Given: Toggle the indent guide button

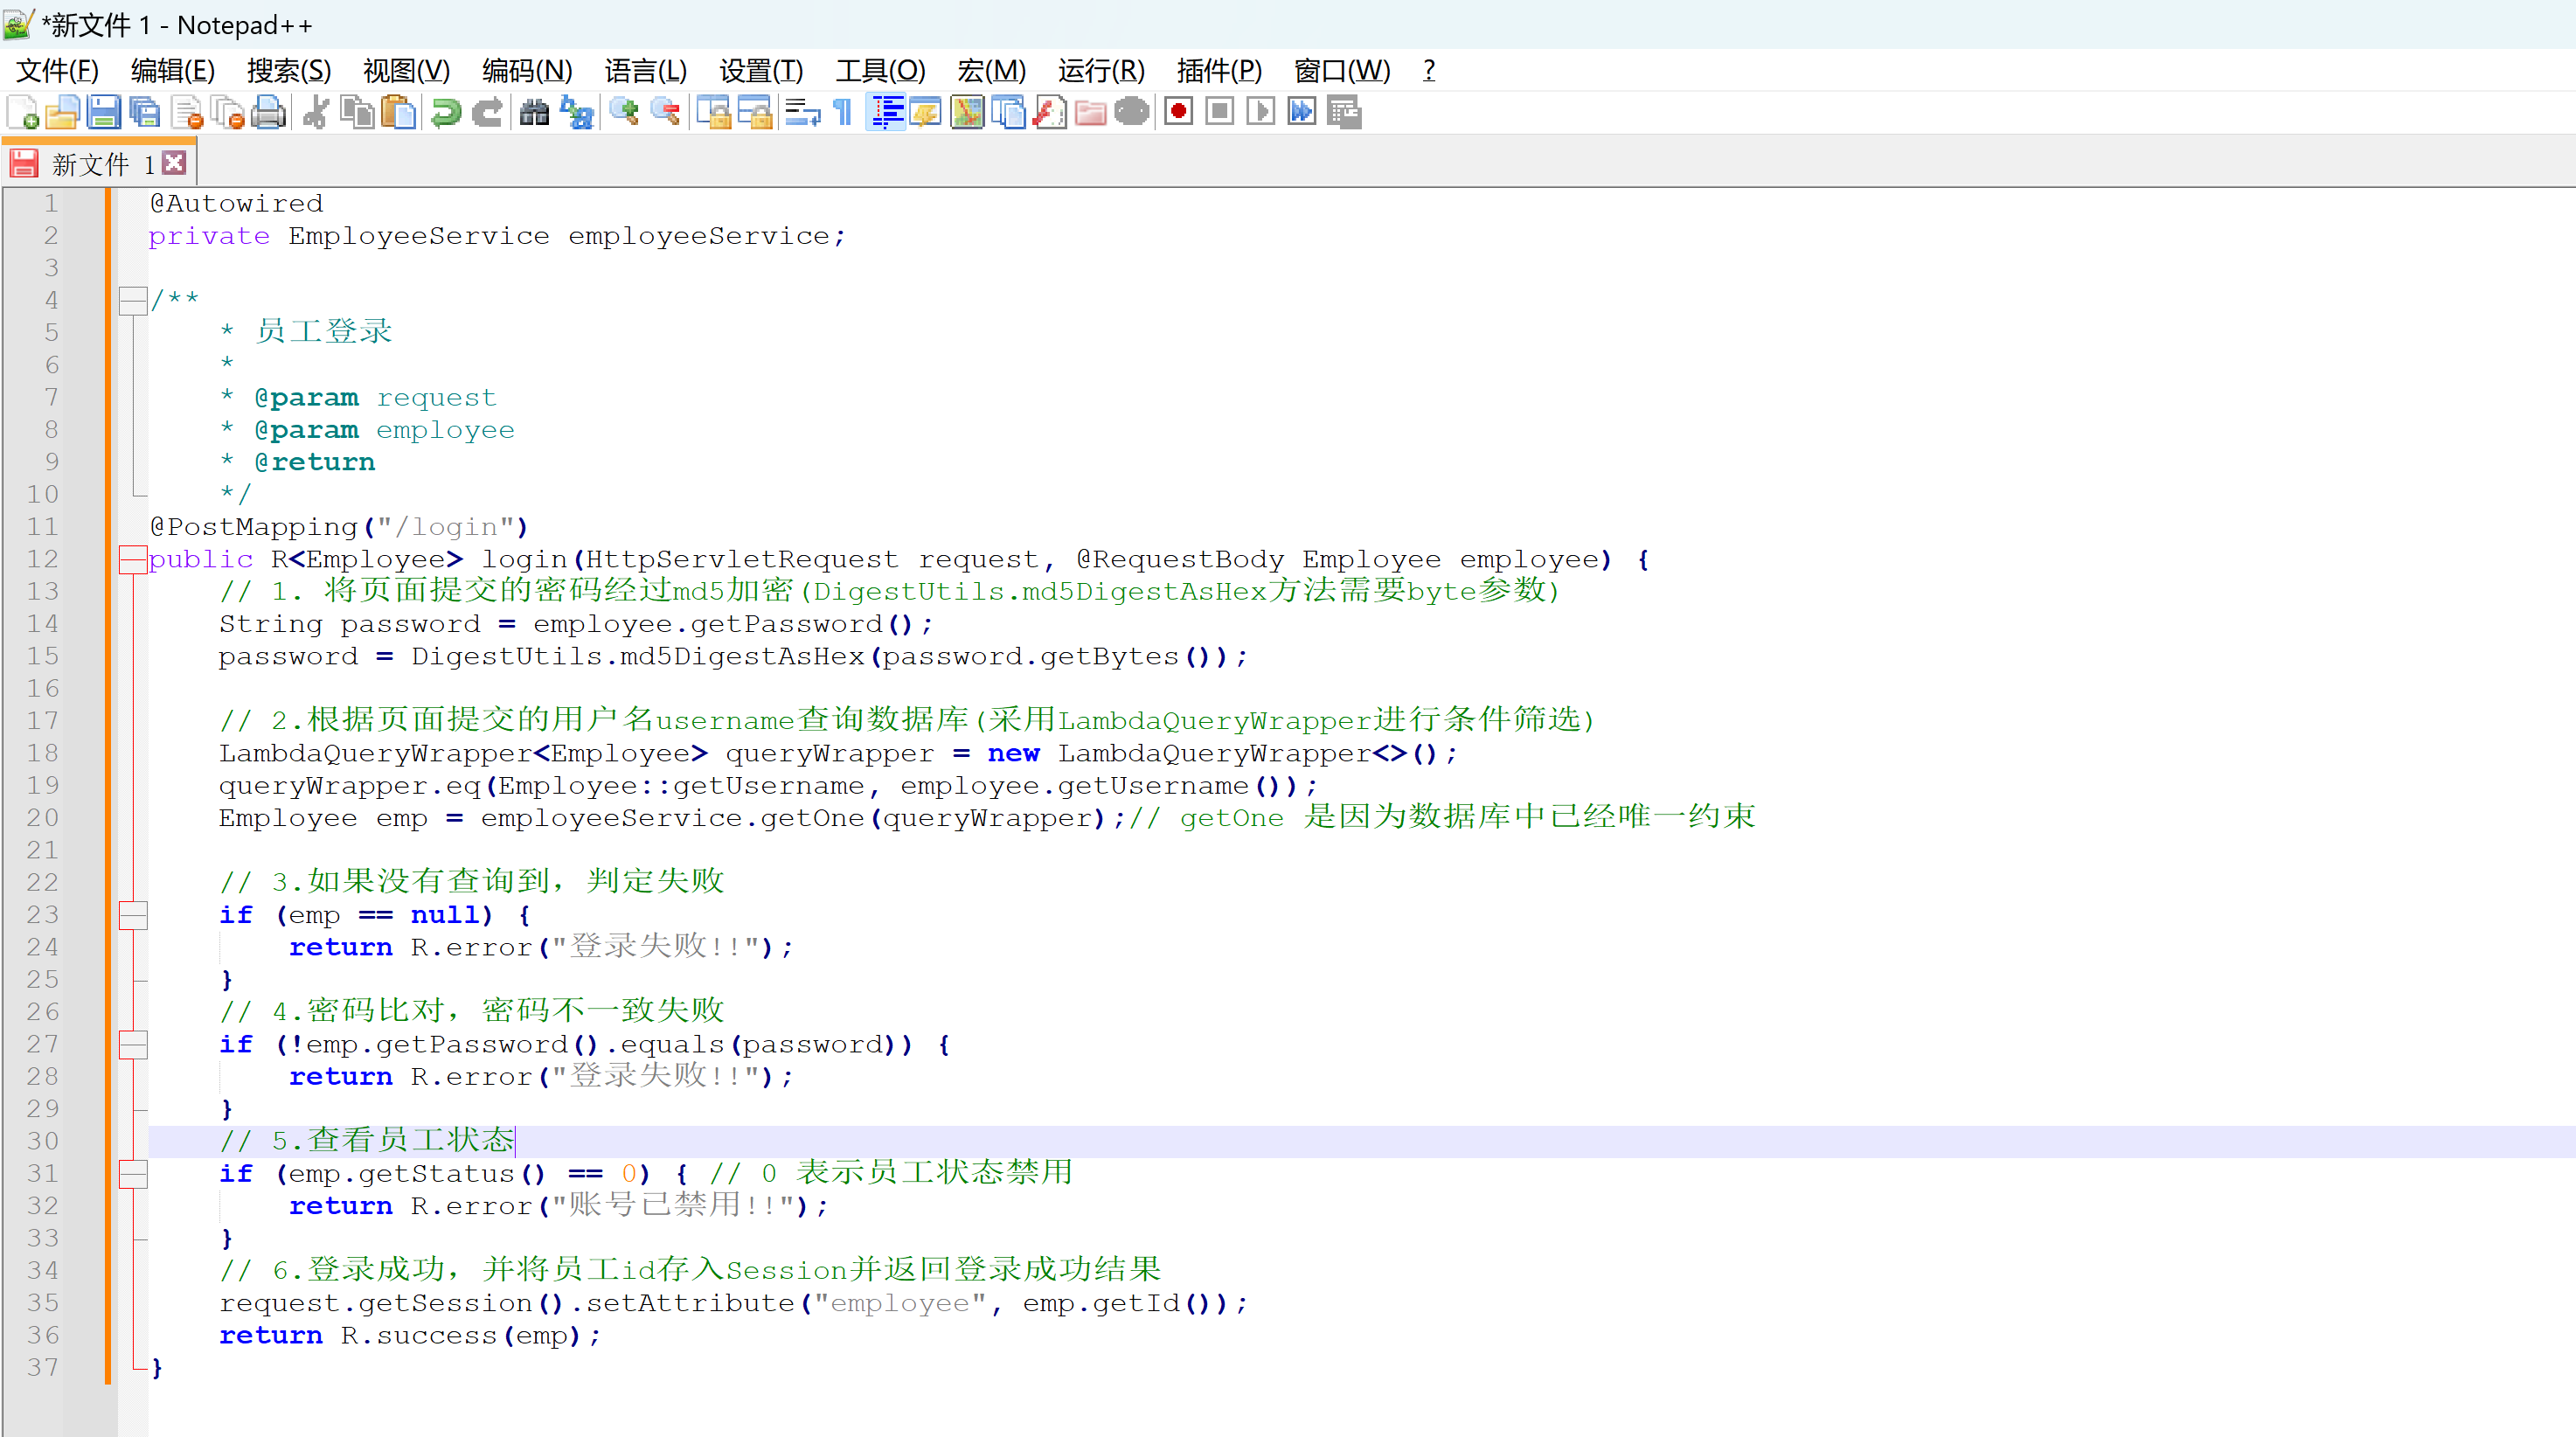Looking at the screenshot, I should pyautogui.click(x=886, y=112).
